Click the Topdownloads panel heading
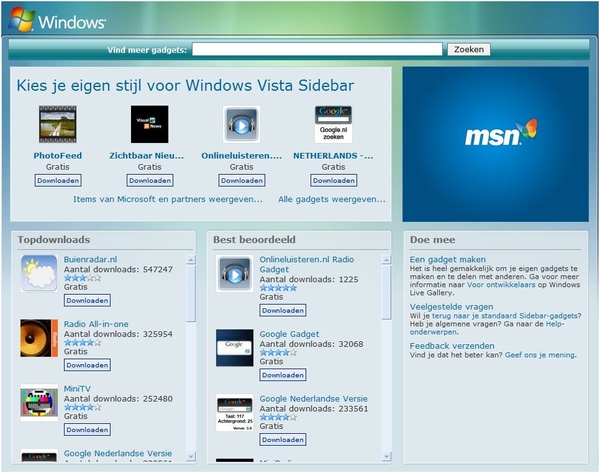The height and width of the screenshot is (473, 600). 54,240
